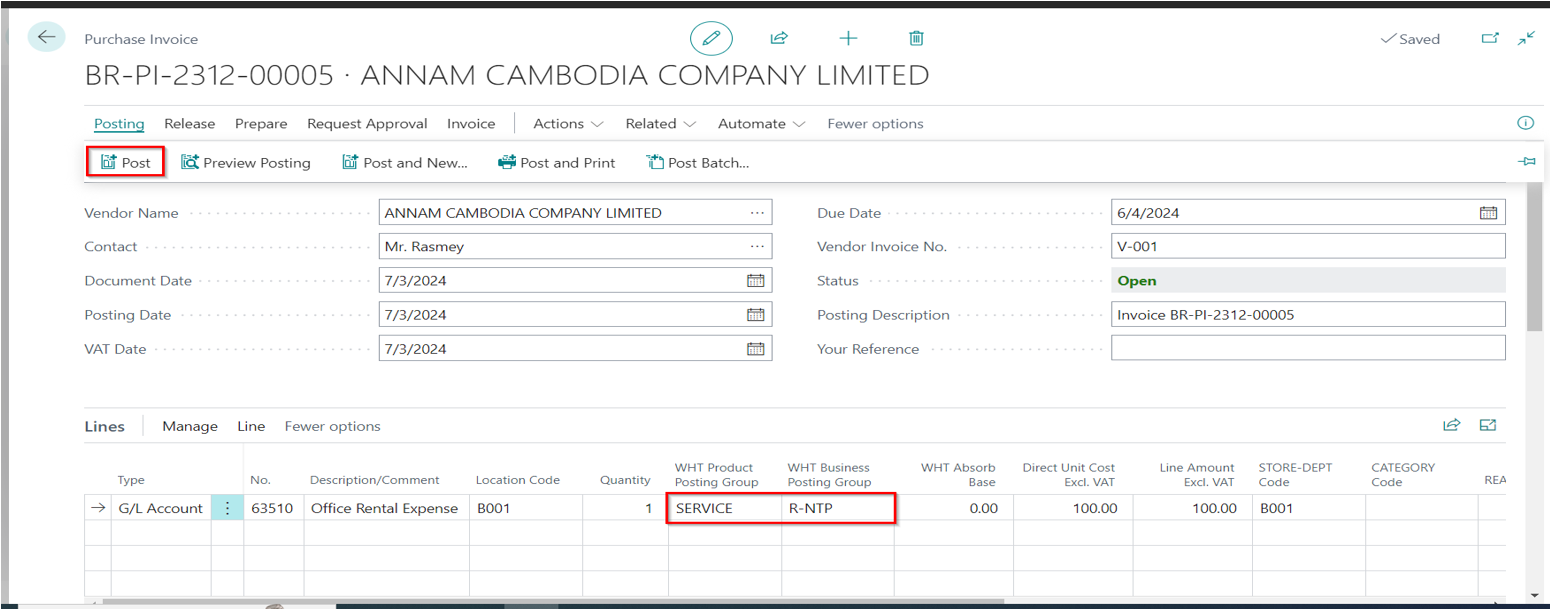Select the Quantity cell showing 1
The height and width of the screenshot is (612, 1550).
click(x=625, y=508)
